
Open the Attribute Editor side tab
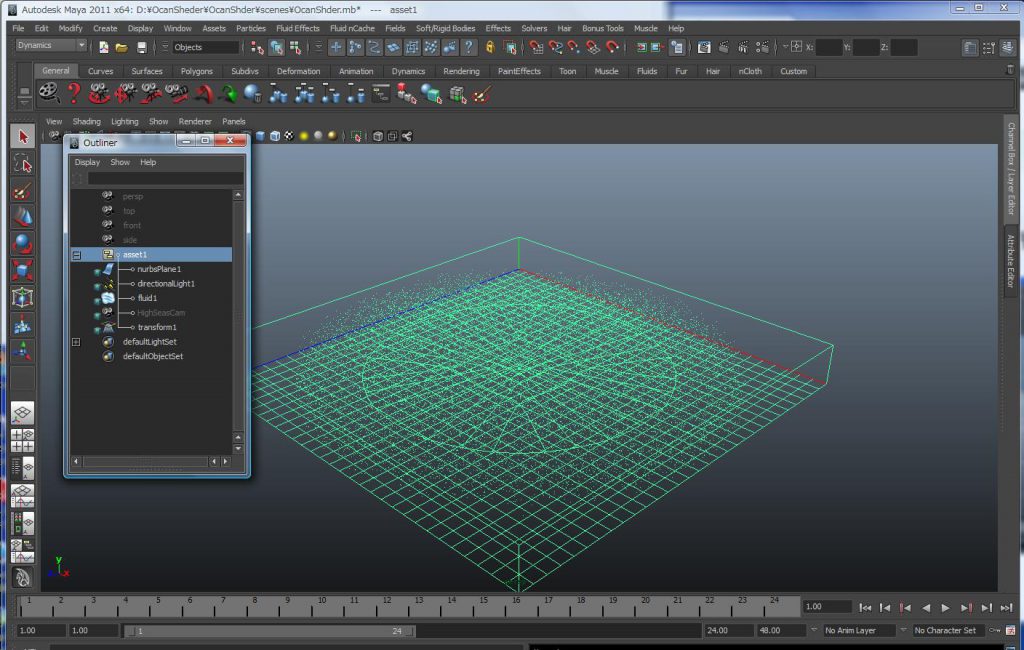point(1010,260)
